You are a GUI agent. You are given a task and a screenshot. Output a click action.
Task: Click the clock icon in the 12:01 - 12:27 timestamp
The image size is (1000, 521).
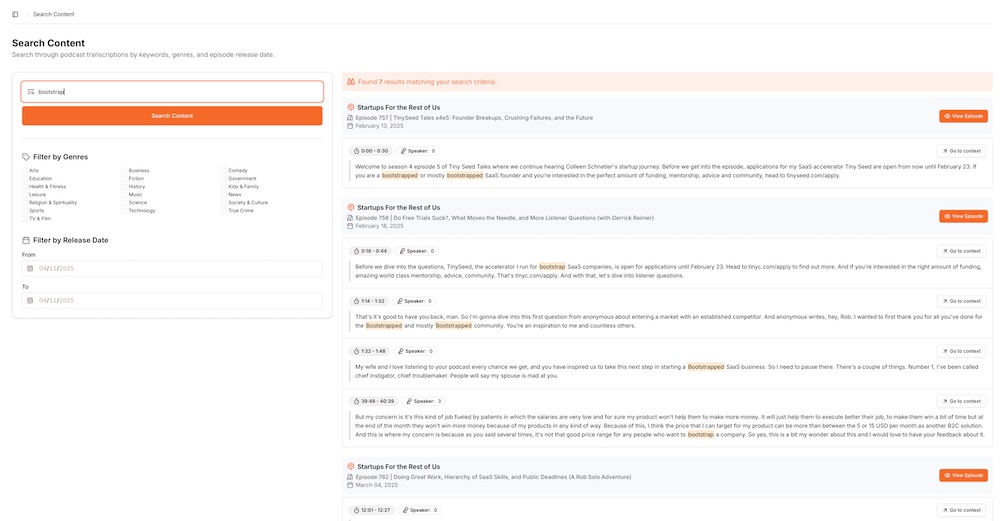[x=357, y=510]
